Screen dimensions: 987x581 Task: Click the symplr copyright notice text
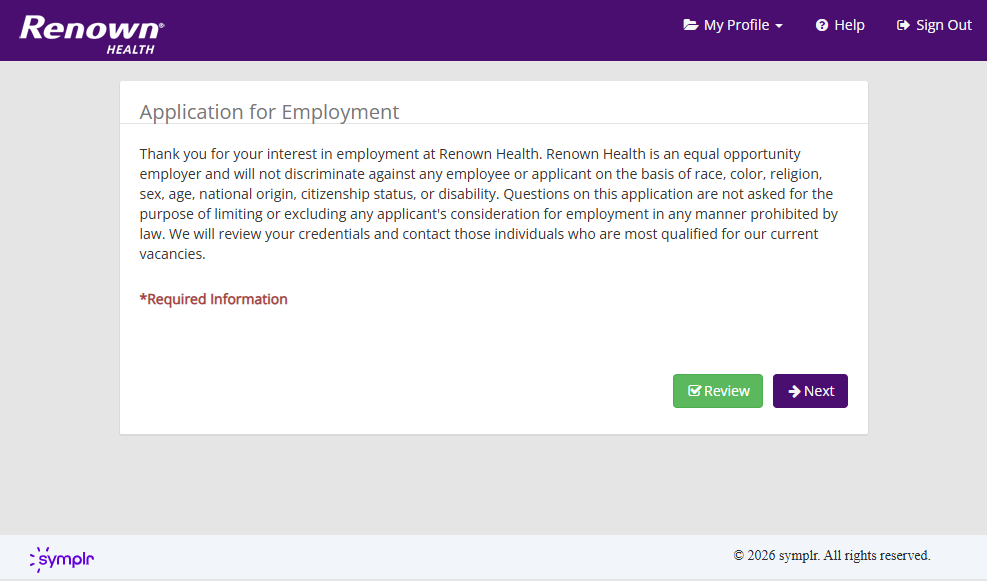[831, 555]
